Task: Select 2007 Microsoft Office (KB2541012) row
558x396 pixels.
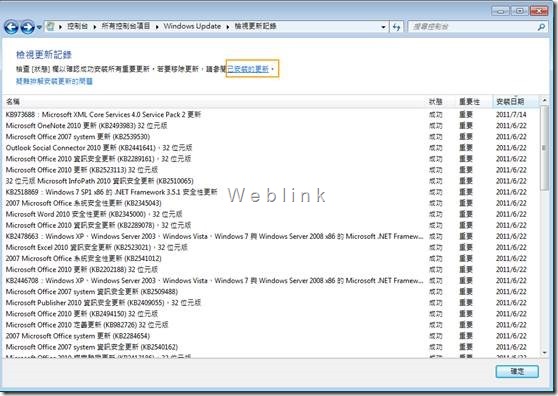Action: click(270, 258)
